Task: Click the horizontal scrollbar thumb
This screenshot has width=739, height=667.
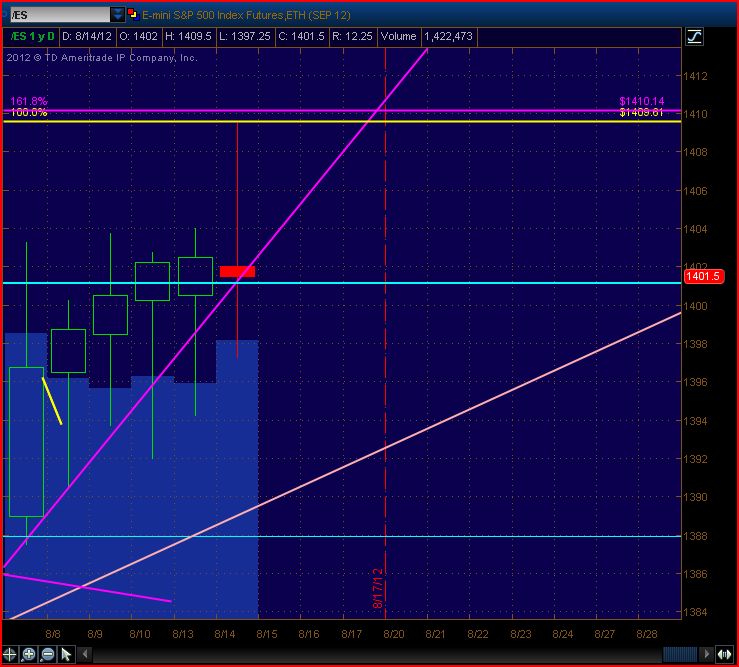Action: [680, 654]
